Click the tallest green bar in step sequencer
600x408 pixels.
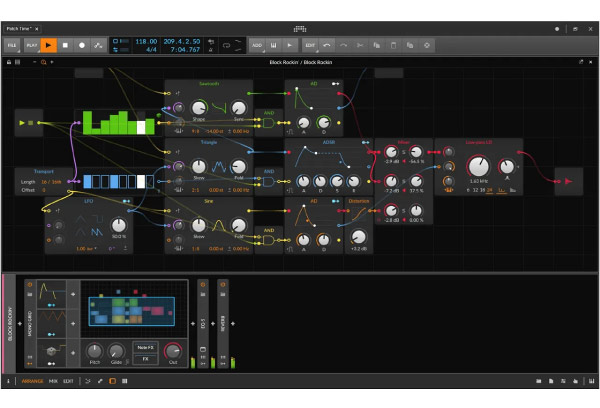pos(87,122)
